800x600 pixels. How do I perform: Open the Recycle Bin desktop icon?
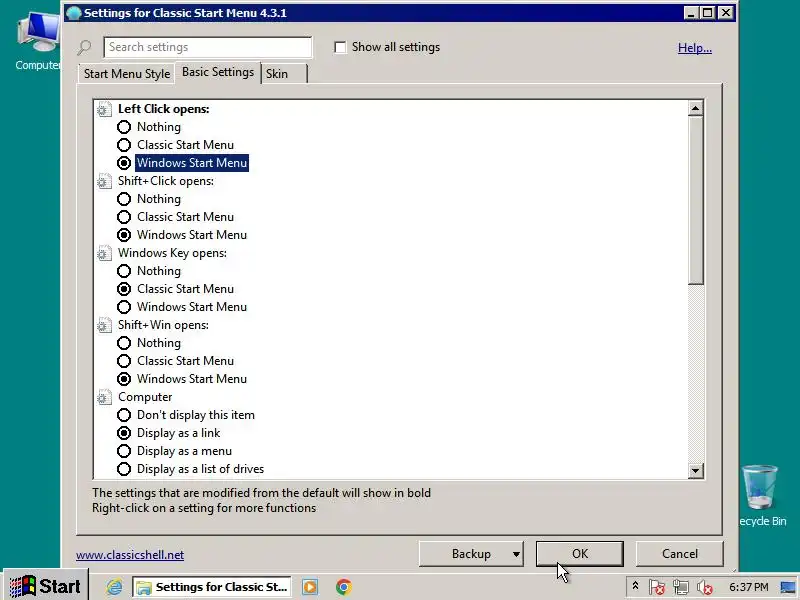point(762,495)
